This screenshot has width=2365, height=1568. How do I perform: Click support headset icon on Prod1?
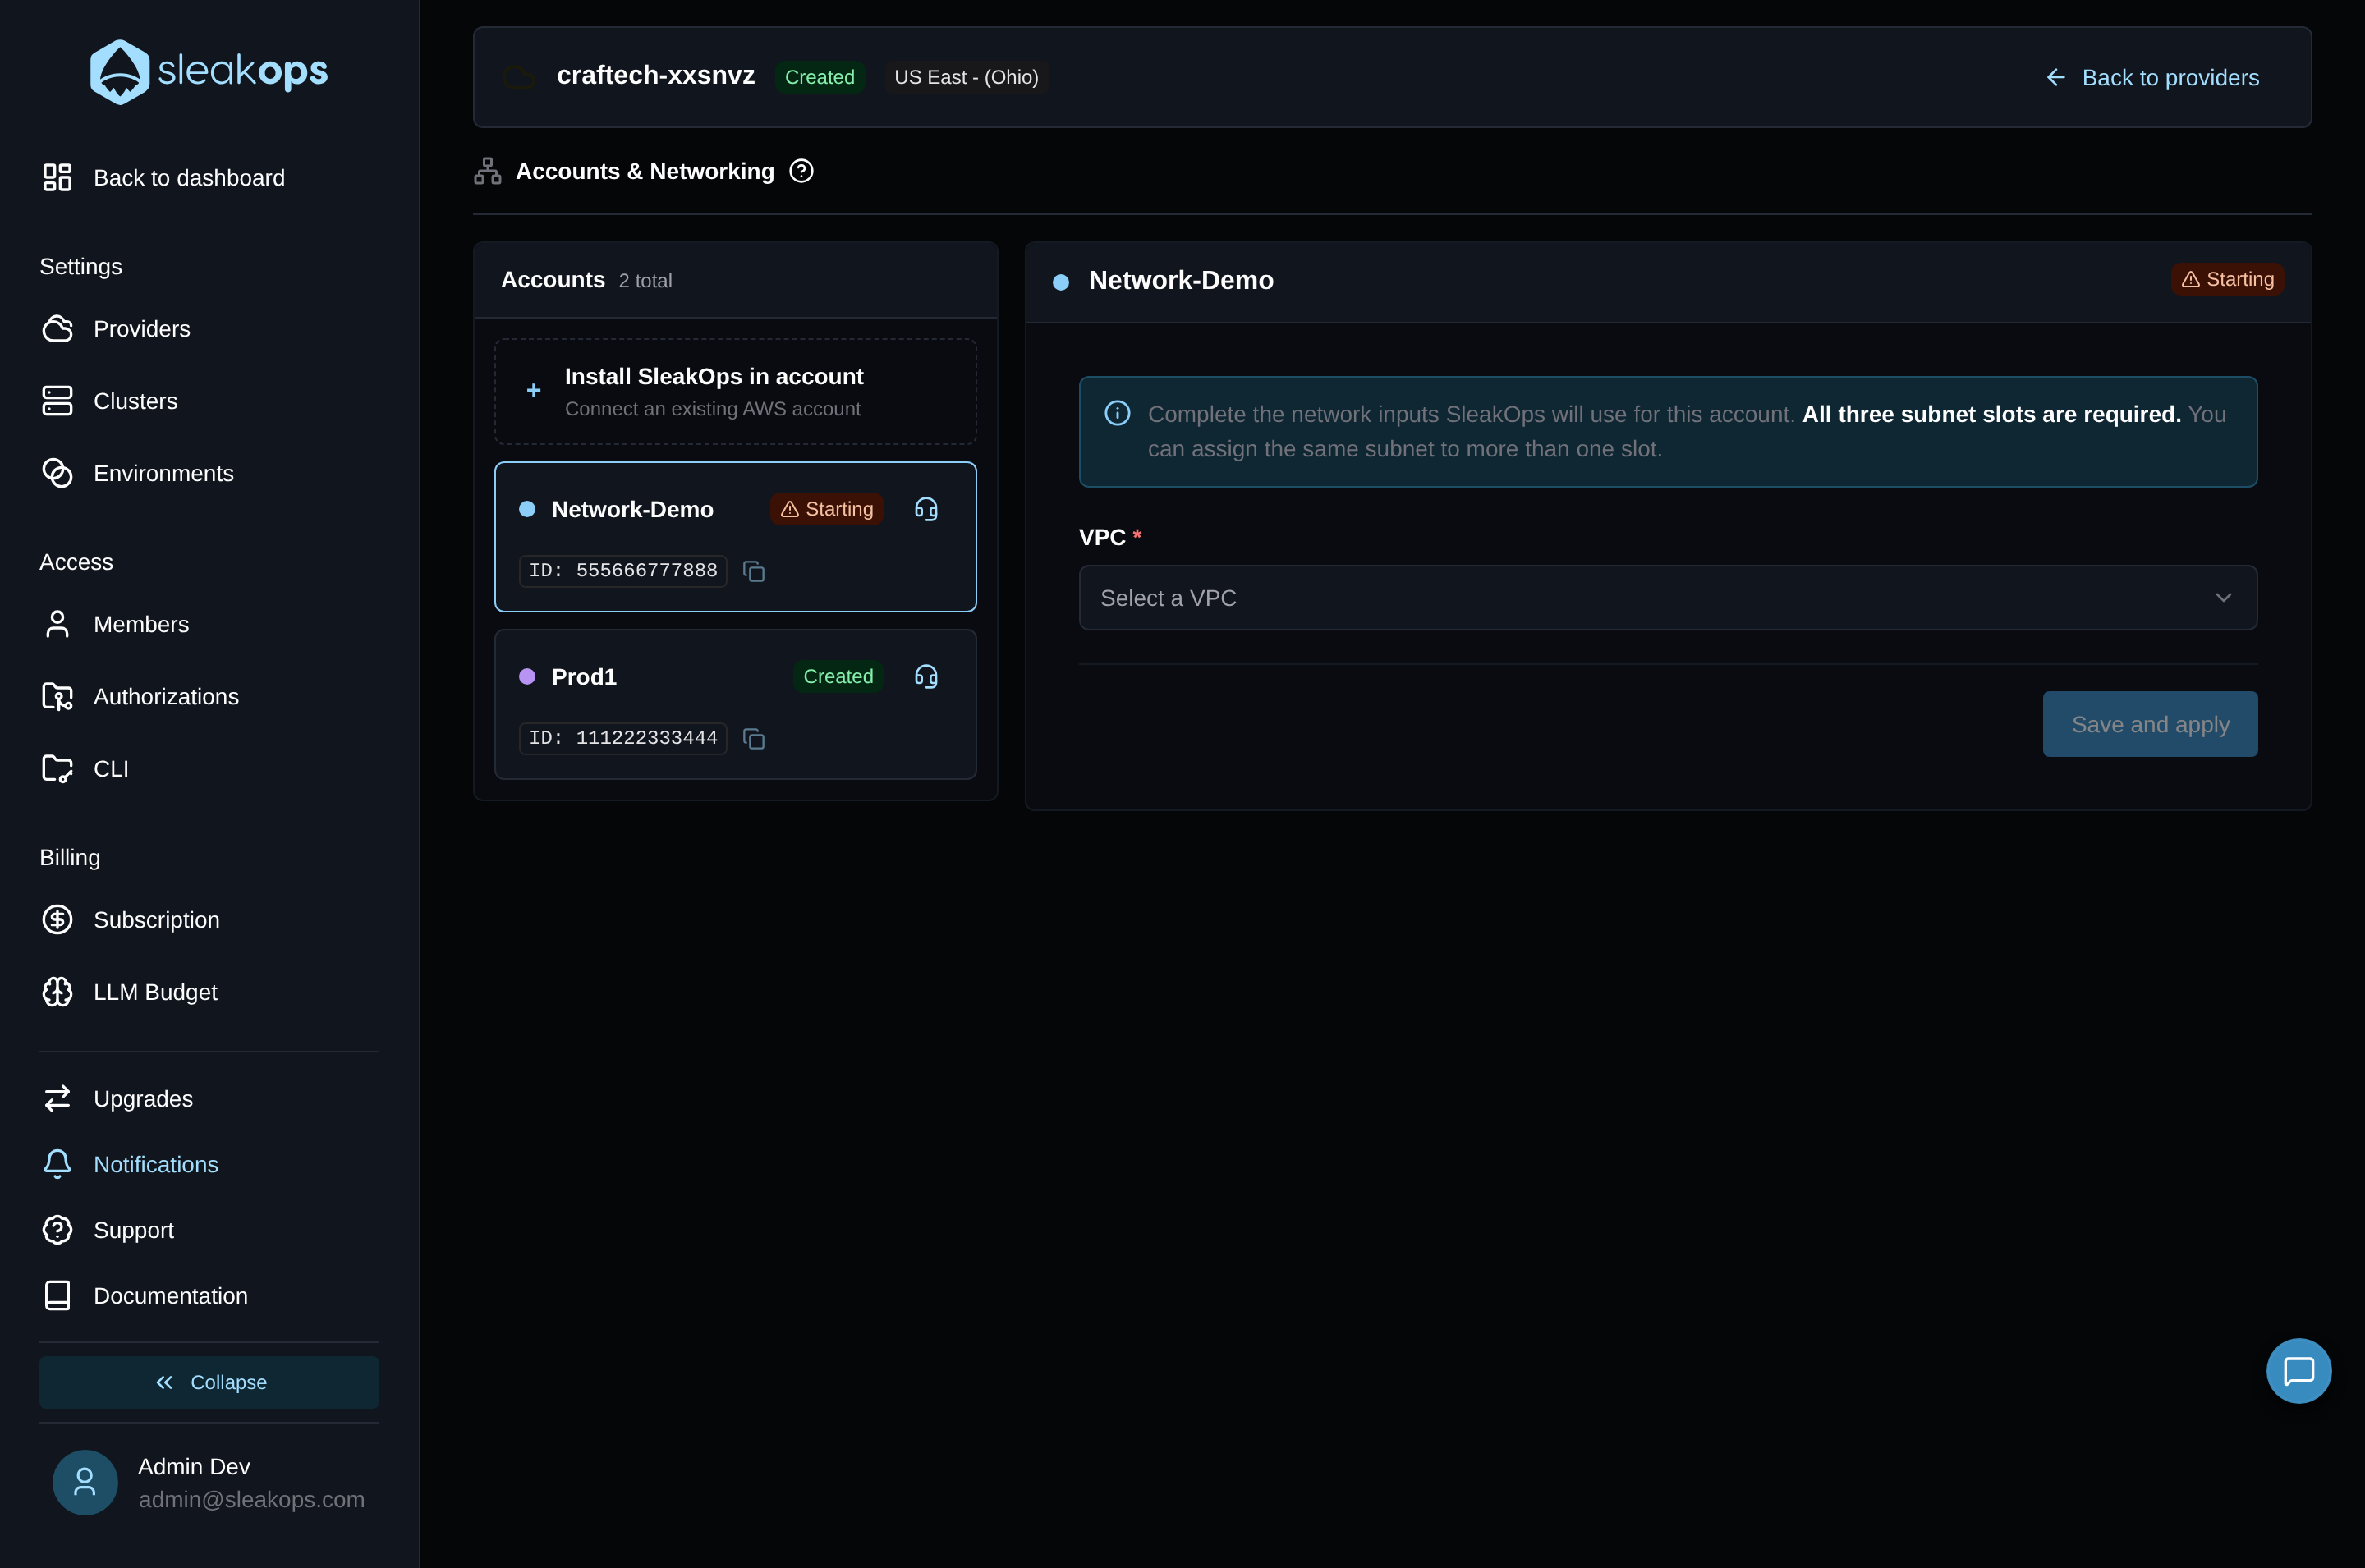click(x=926, y=677)
